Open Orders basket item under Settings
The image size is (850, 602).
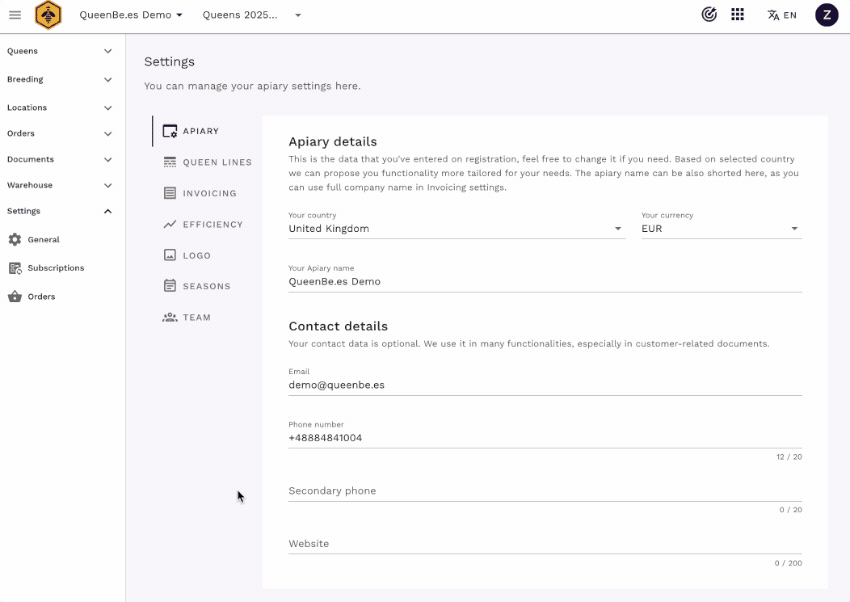[x=41, y=297]
